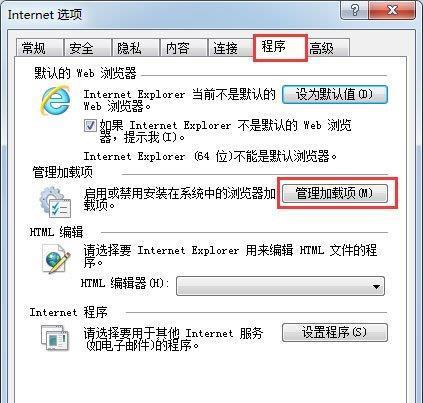Viewport: 423px width, 403px height.
Task: Open the HTML 编辑器 dropdown list
Action: pyautogui.click(x=280, y=286)
